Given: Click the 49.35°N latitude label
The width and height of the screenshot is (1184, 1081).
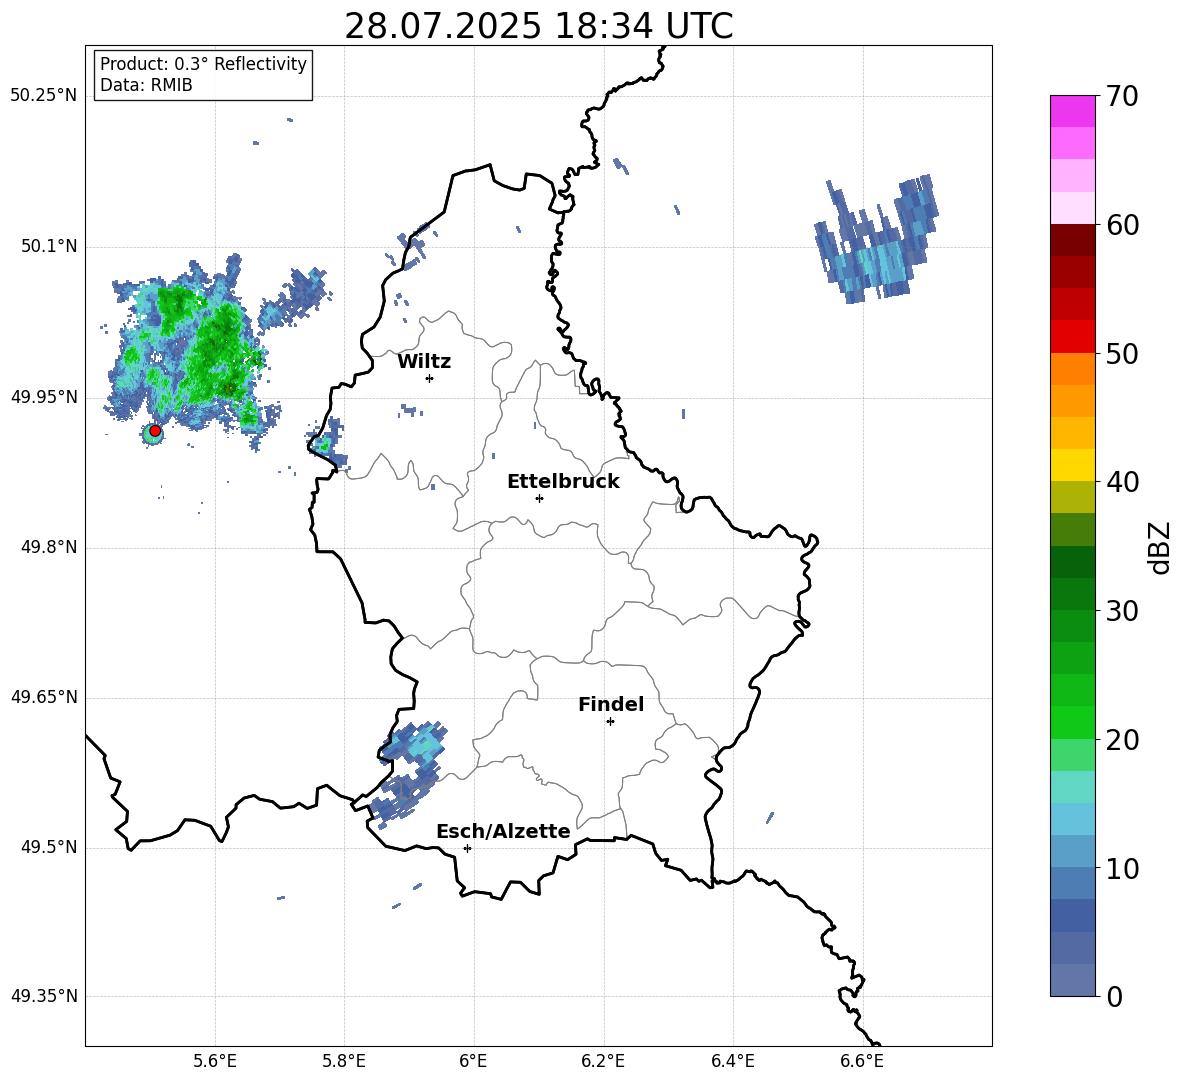Looking at the screenshot, I should pos(44,996).
